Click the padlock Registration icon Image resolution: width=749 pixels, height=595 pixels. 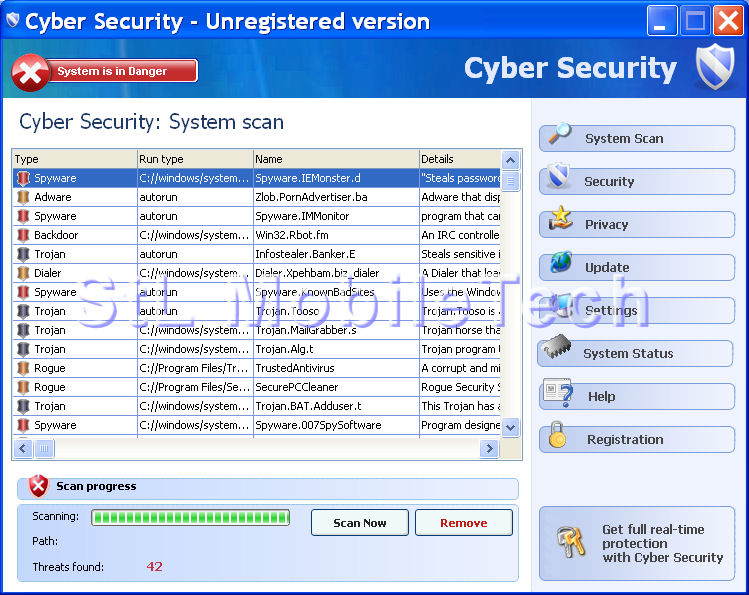tap(558, 437)
